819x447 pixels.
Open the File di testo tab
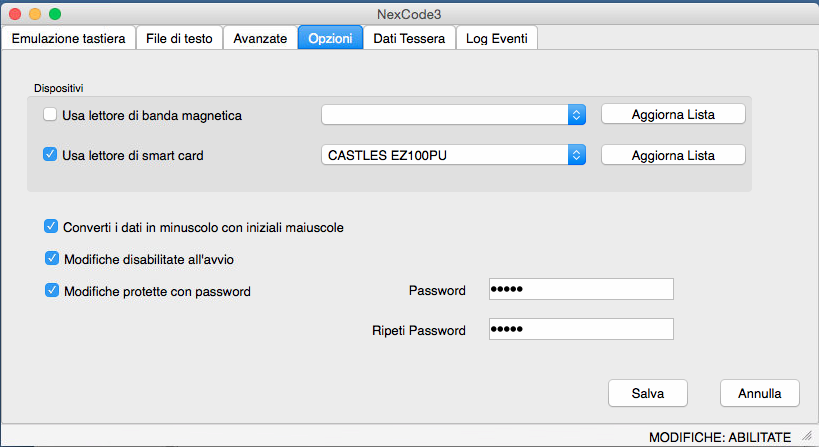pyautogui.click(x=178, y=38)
